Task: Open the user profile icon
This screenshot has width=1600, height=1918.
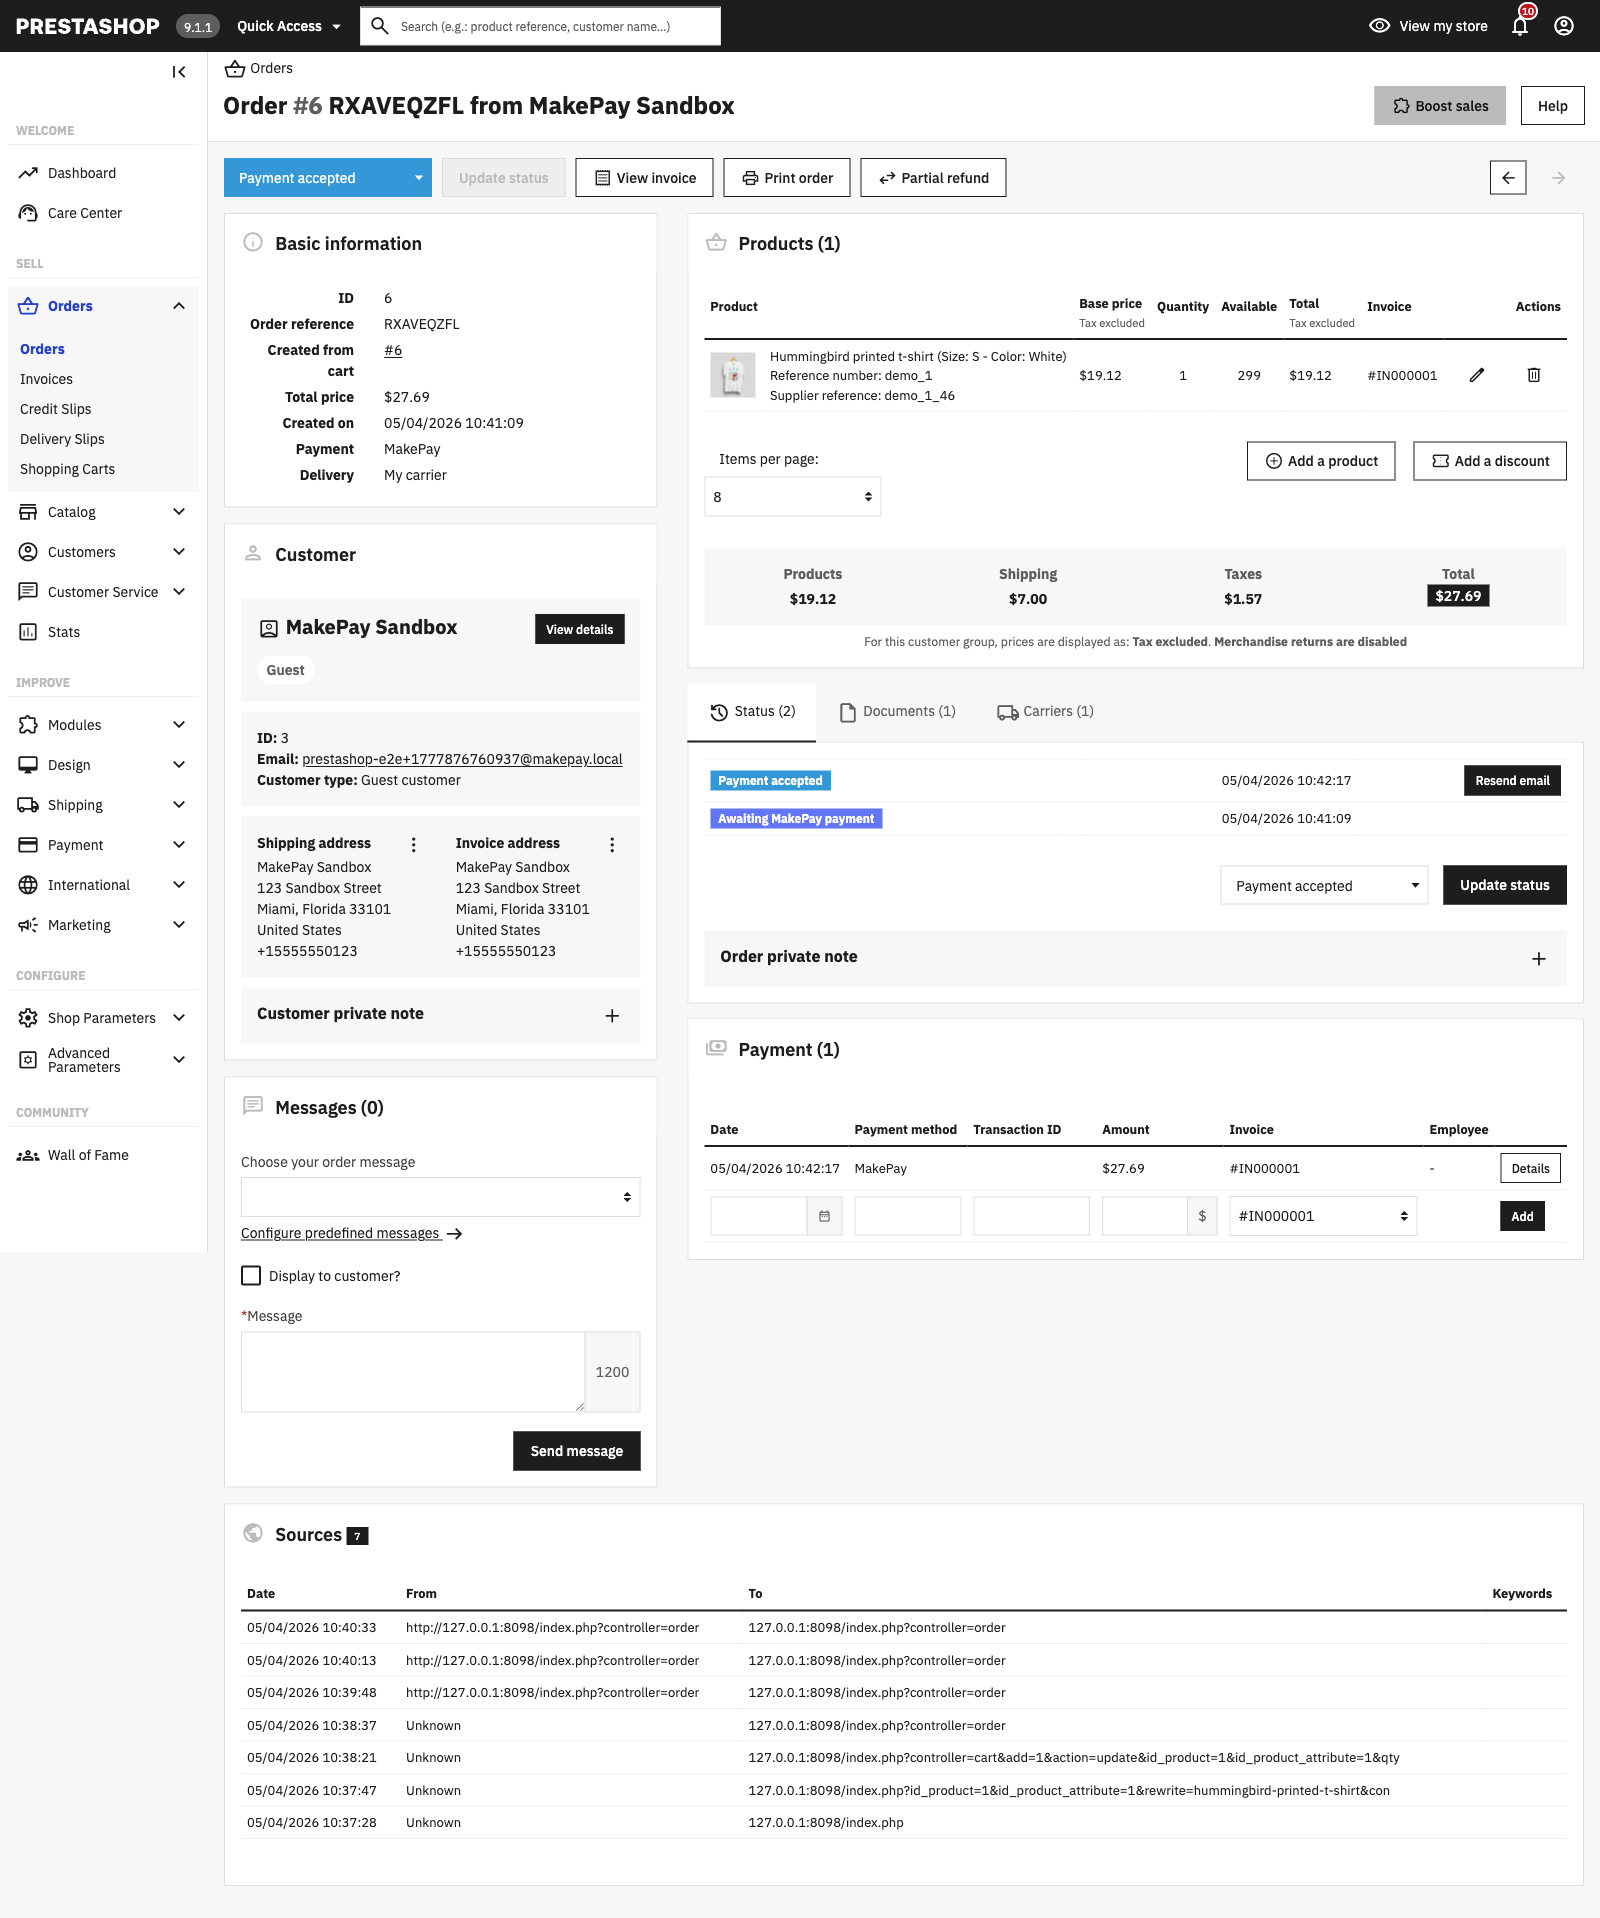Action: [x=1564, y=26]
